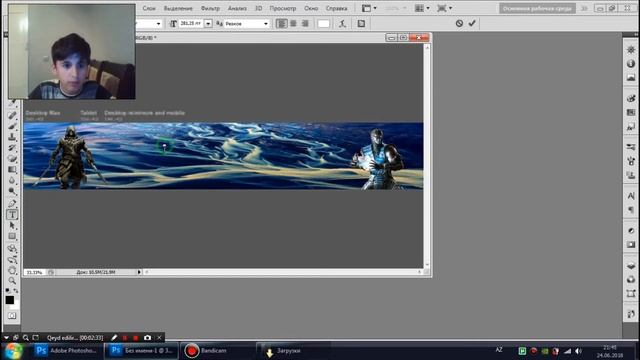
Task: Select the Eraser tool
Action: pos(12,158)
